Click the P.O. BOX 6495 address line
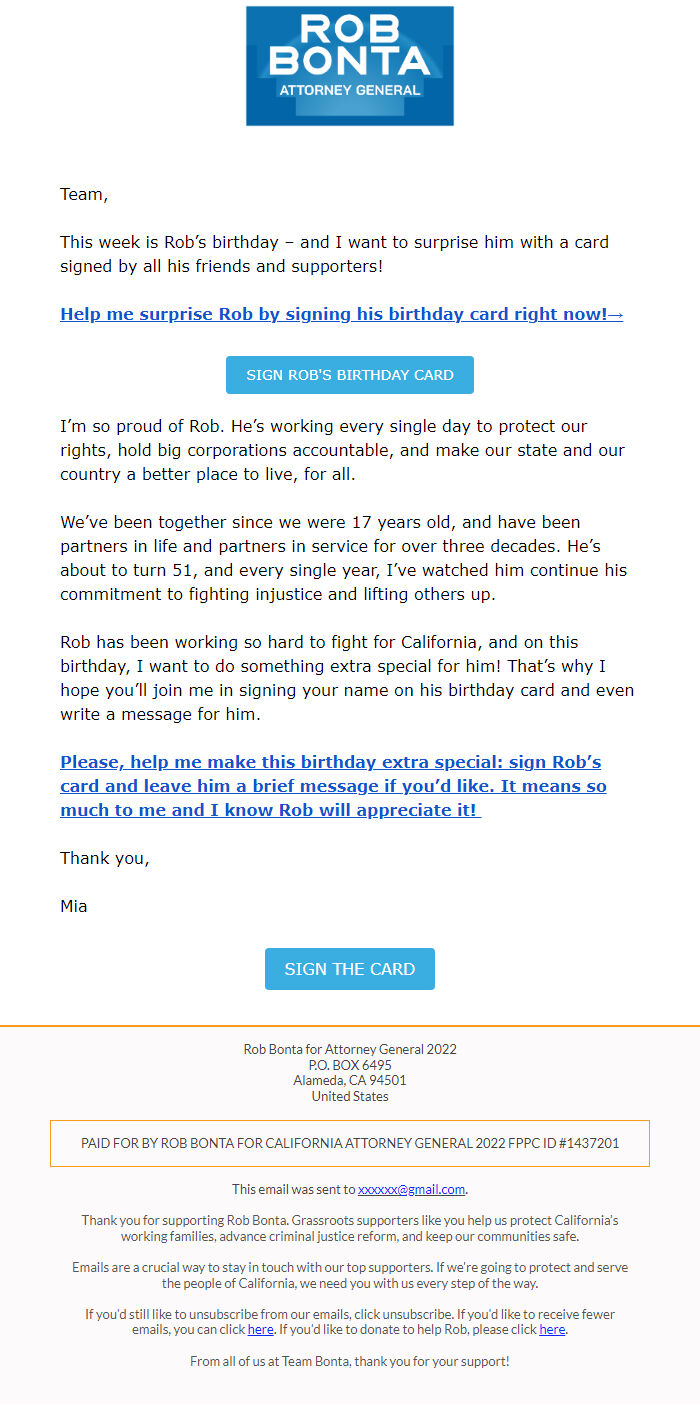This screenshot has height=1405, width=700. pos(349,1064)
